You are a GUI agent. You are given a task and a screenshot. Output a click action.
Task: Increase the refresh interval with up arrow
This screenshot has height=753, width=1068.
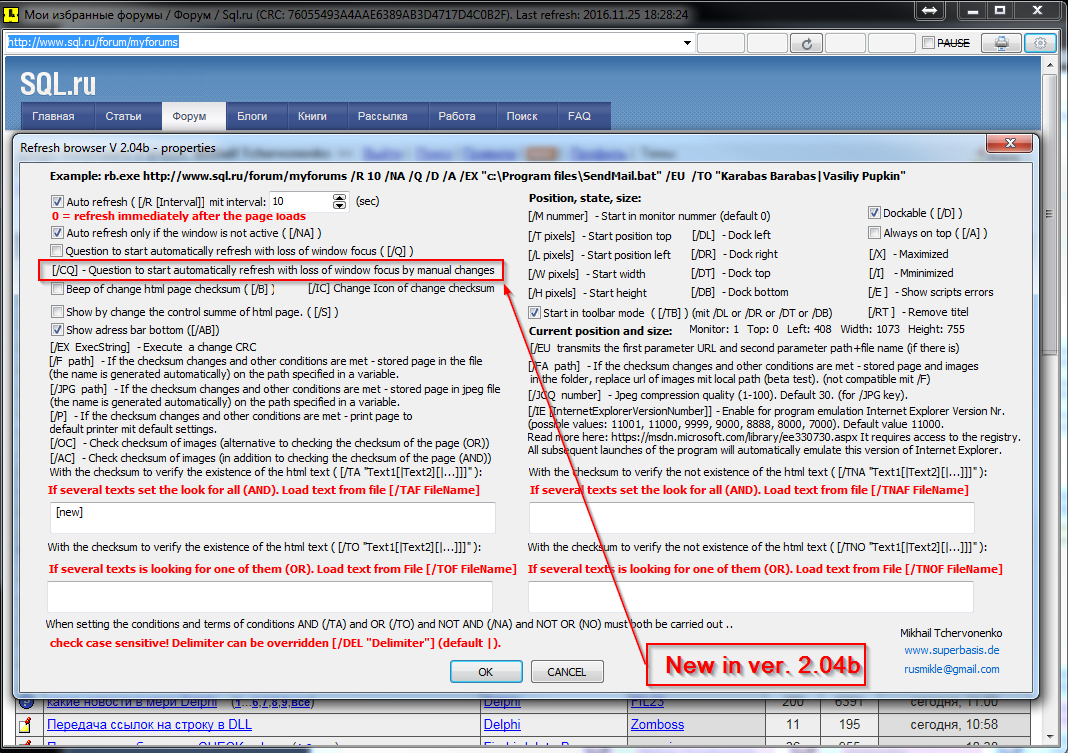[x=340, y=197]
